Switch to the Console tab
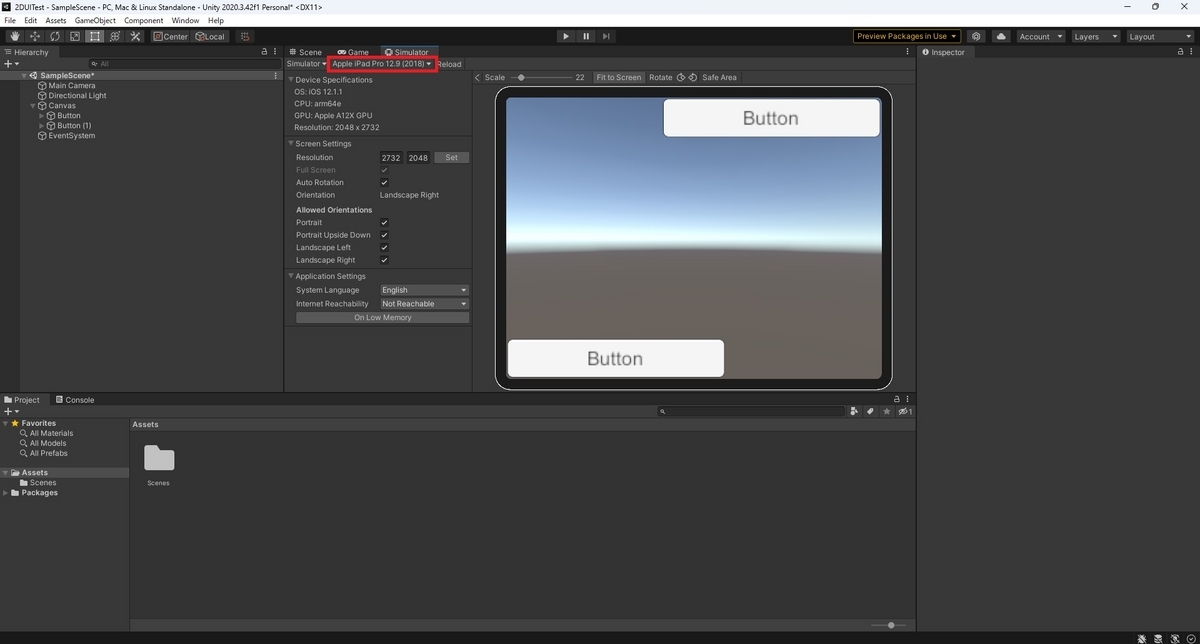The width and height of the screenshot is (1200, 644). [74, 400]
